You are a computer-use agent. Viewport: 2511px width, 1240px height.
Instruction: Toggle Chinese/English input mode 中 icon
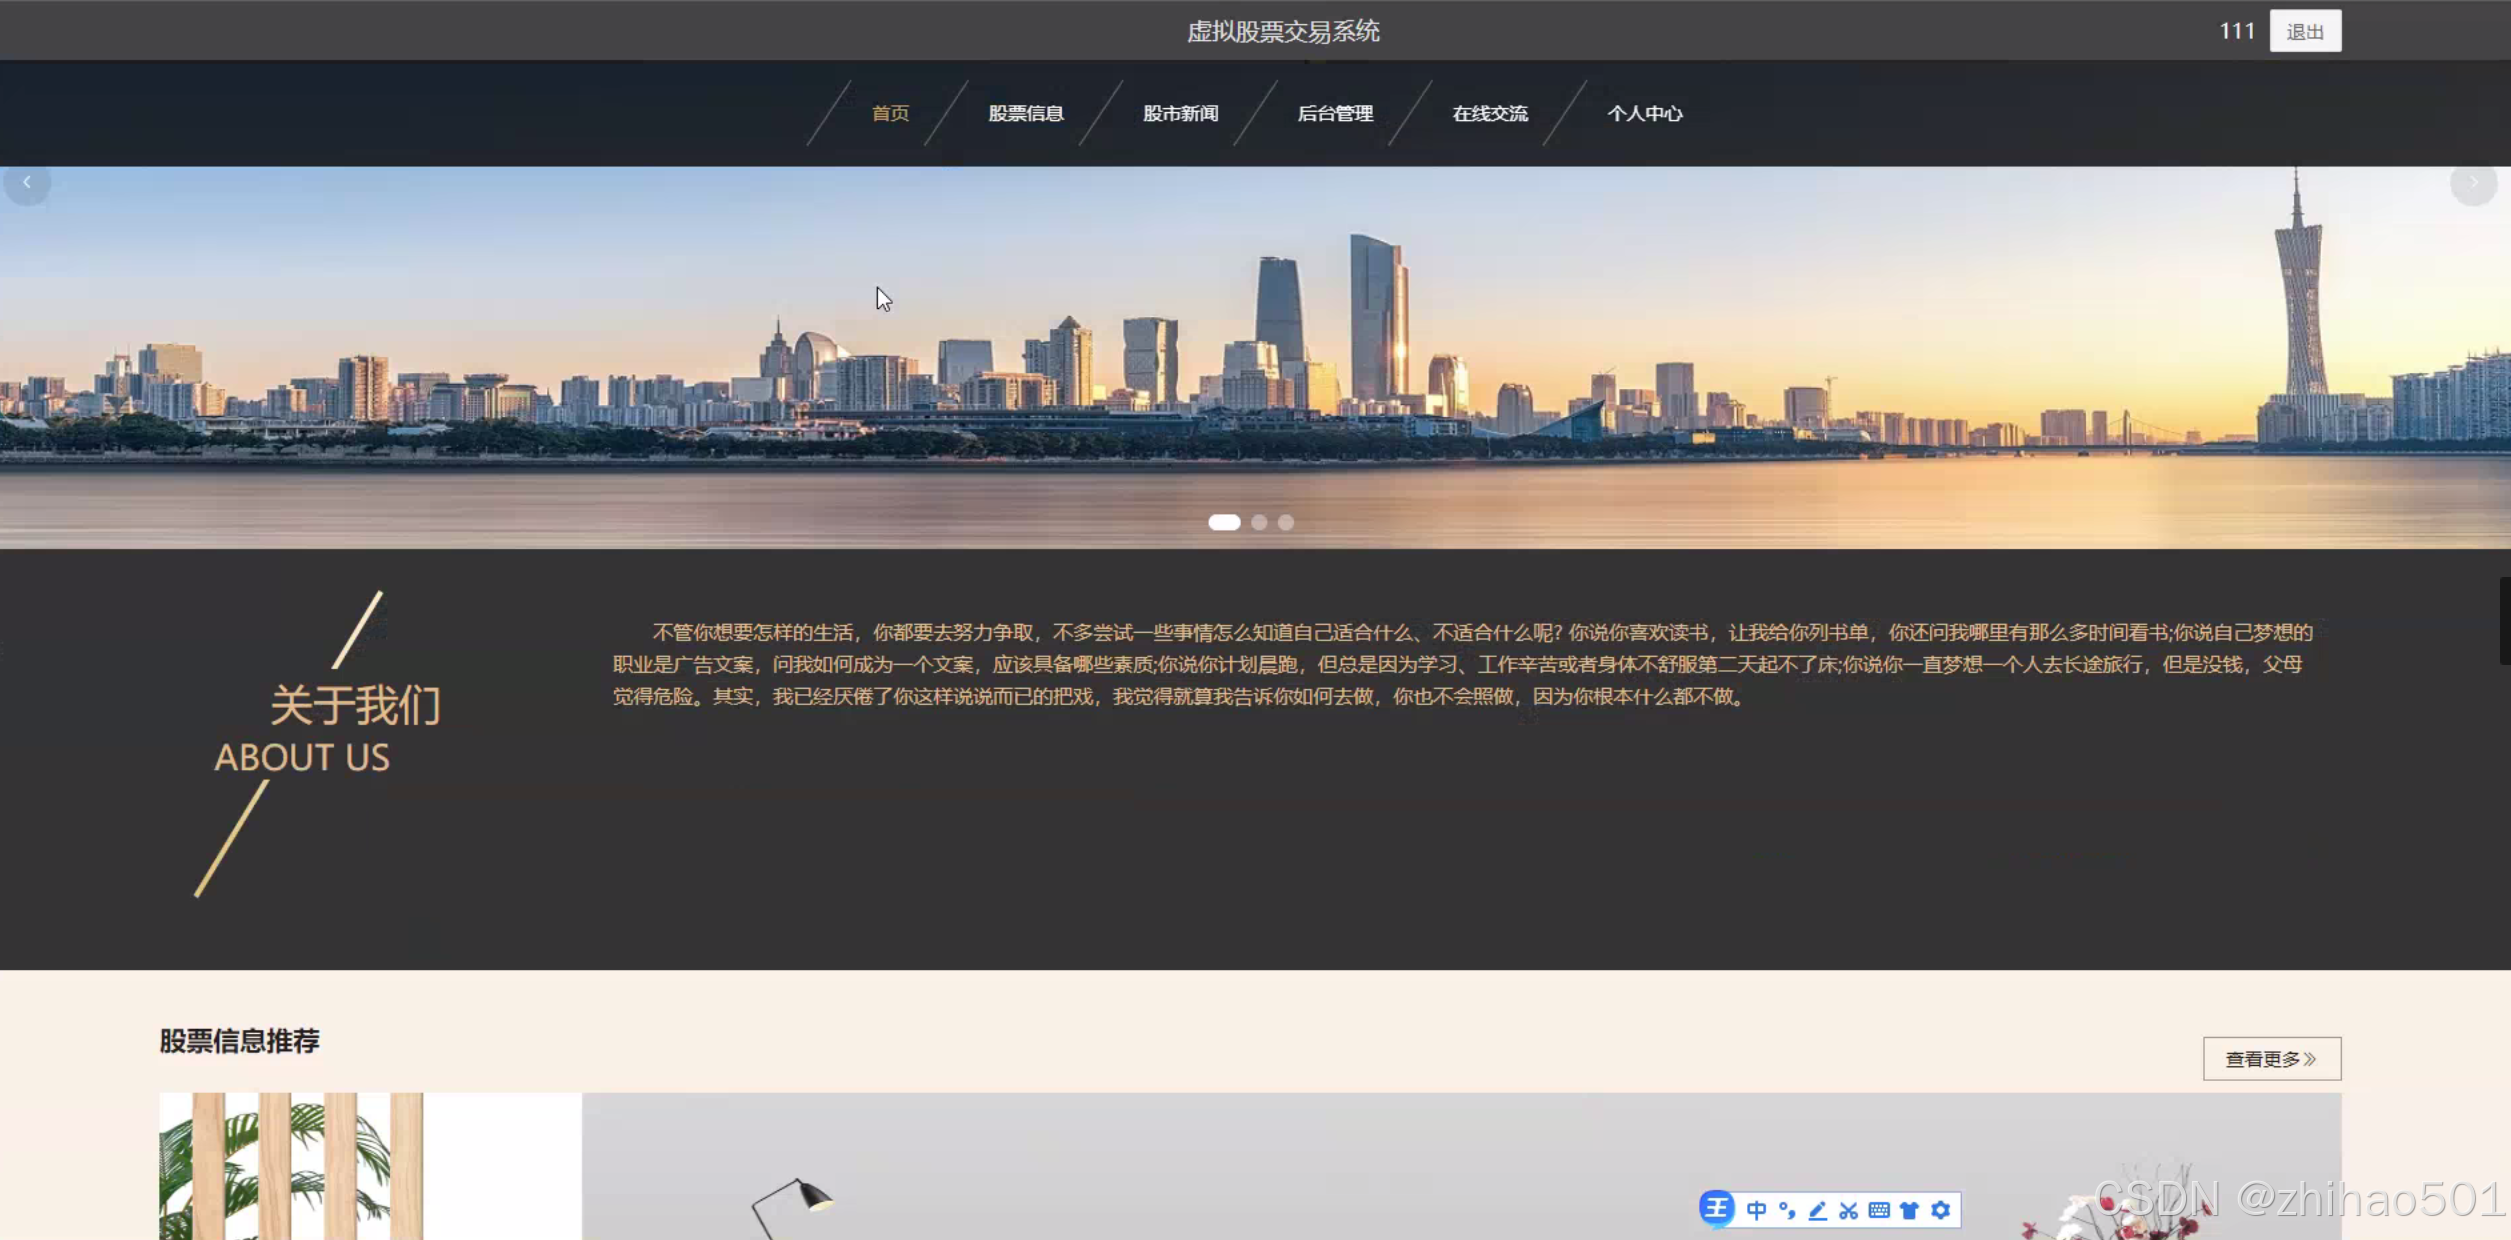pyautogui.click(x=1756, y=1211)
